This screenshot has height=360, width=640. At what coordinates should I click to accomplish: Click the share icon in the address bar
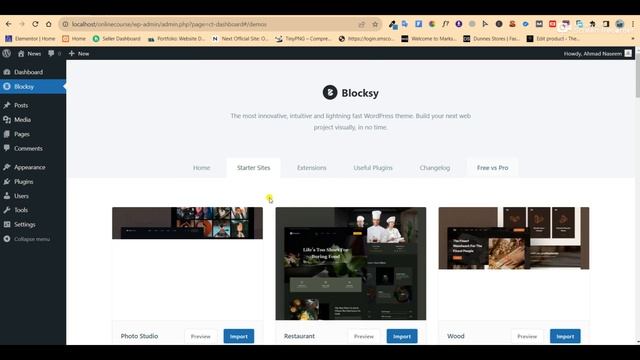point(362,24)
